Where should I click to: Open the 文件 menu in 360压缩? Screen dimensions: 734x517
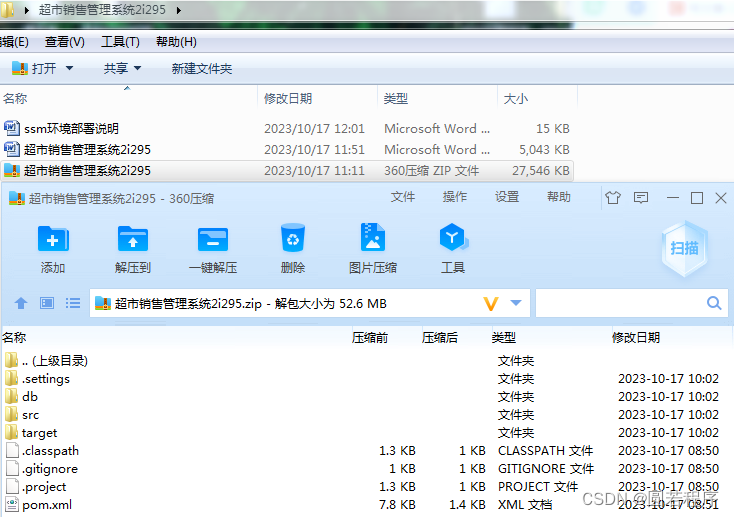click(403, 197)
